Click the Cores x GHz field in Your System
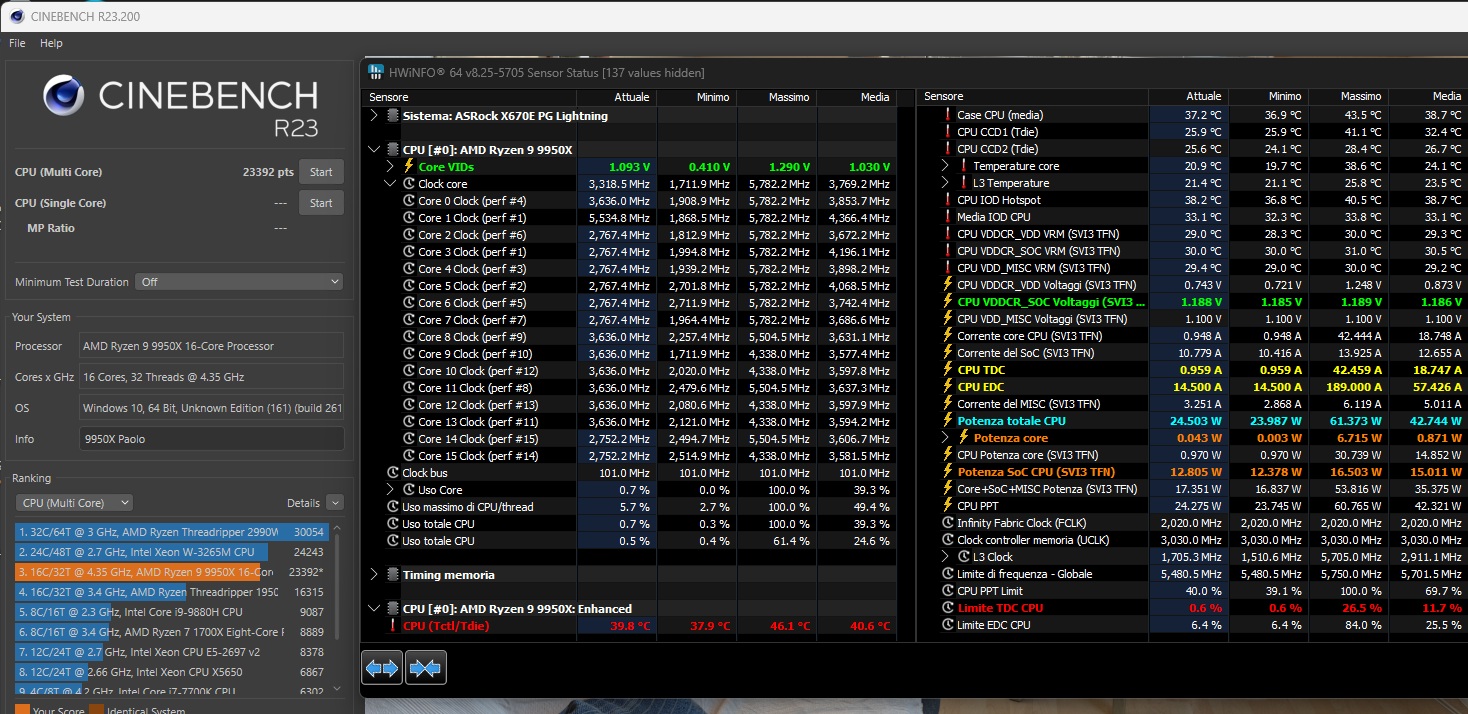Screen dimensions: 1468x714 tap(211, 377)
